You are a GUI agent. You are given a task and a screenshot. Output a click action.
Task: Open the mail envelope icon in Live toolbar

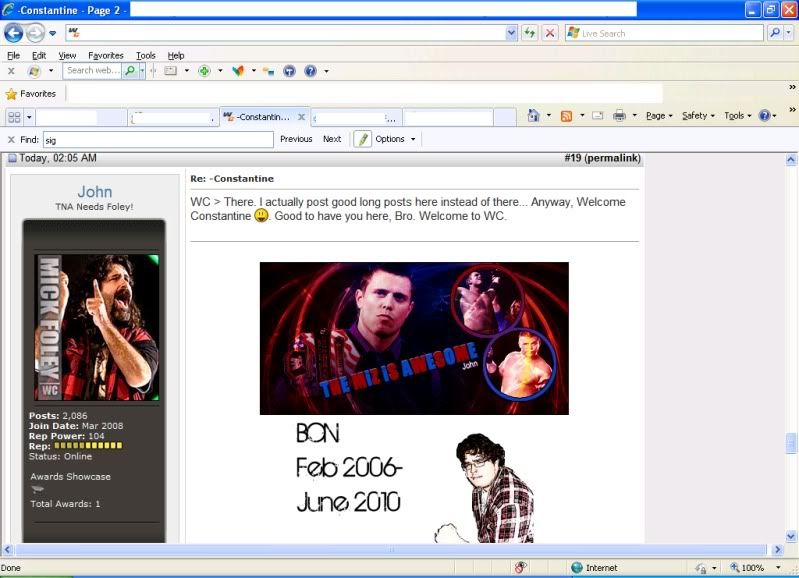171,71
